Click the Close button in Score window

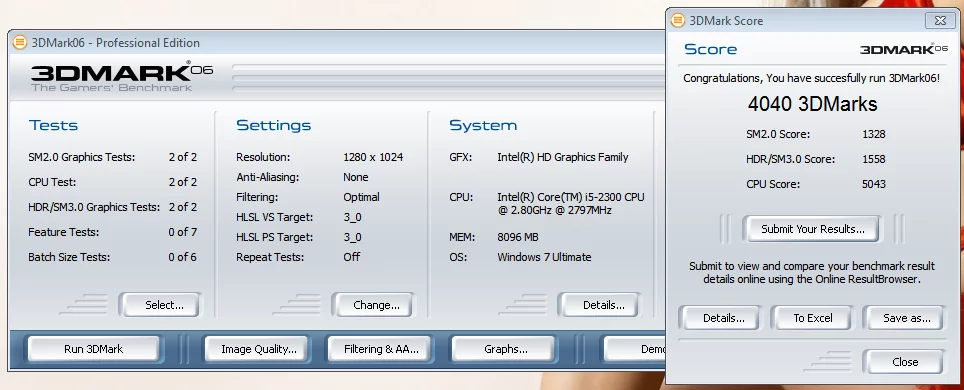905,362
